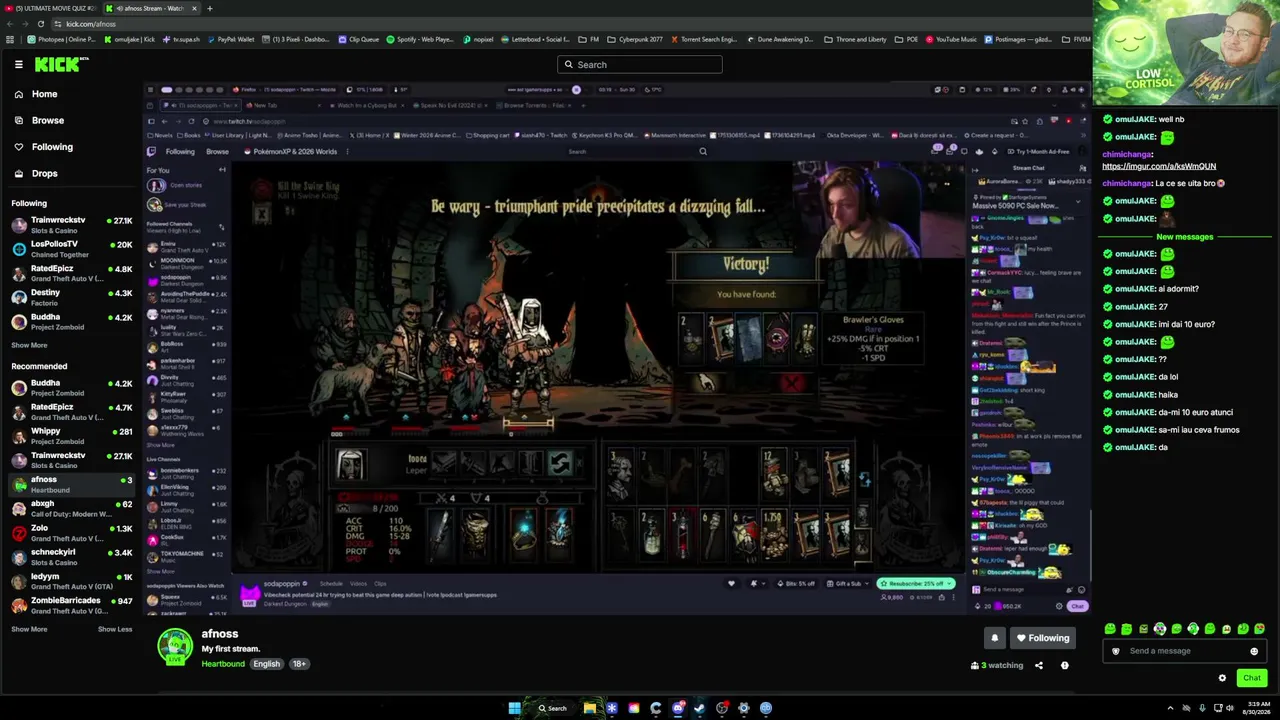Open LosPollosTV channel in Following list

click(72, 249)
